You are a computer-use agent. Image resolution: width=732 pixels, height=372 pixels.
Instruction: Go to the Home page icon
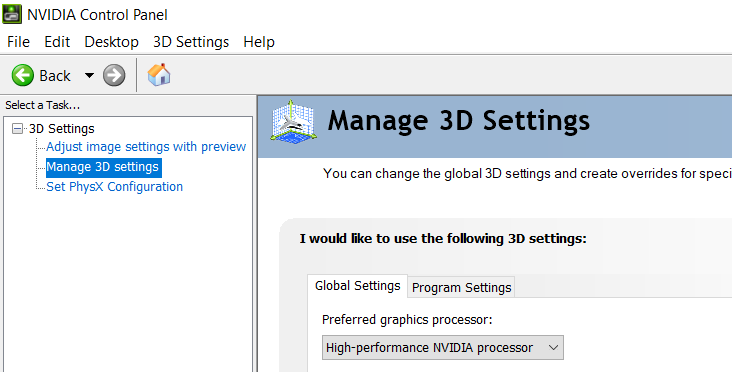click(x=159, y=75)
